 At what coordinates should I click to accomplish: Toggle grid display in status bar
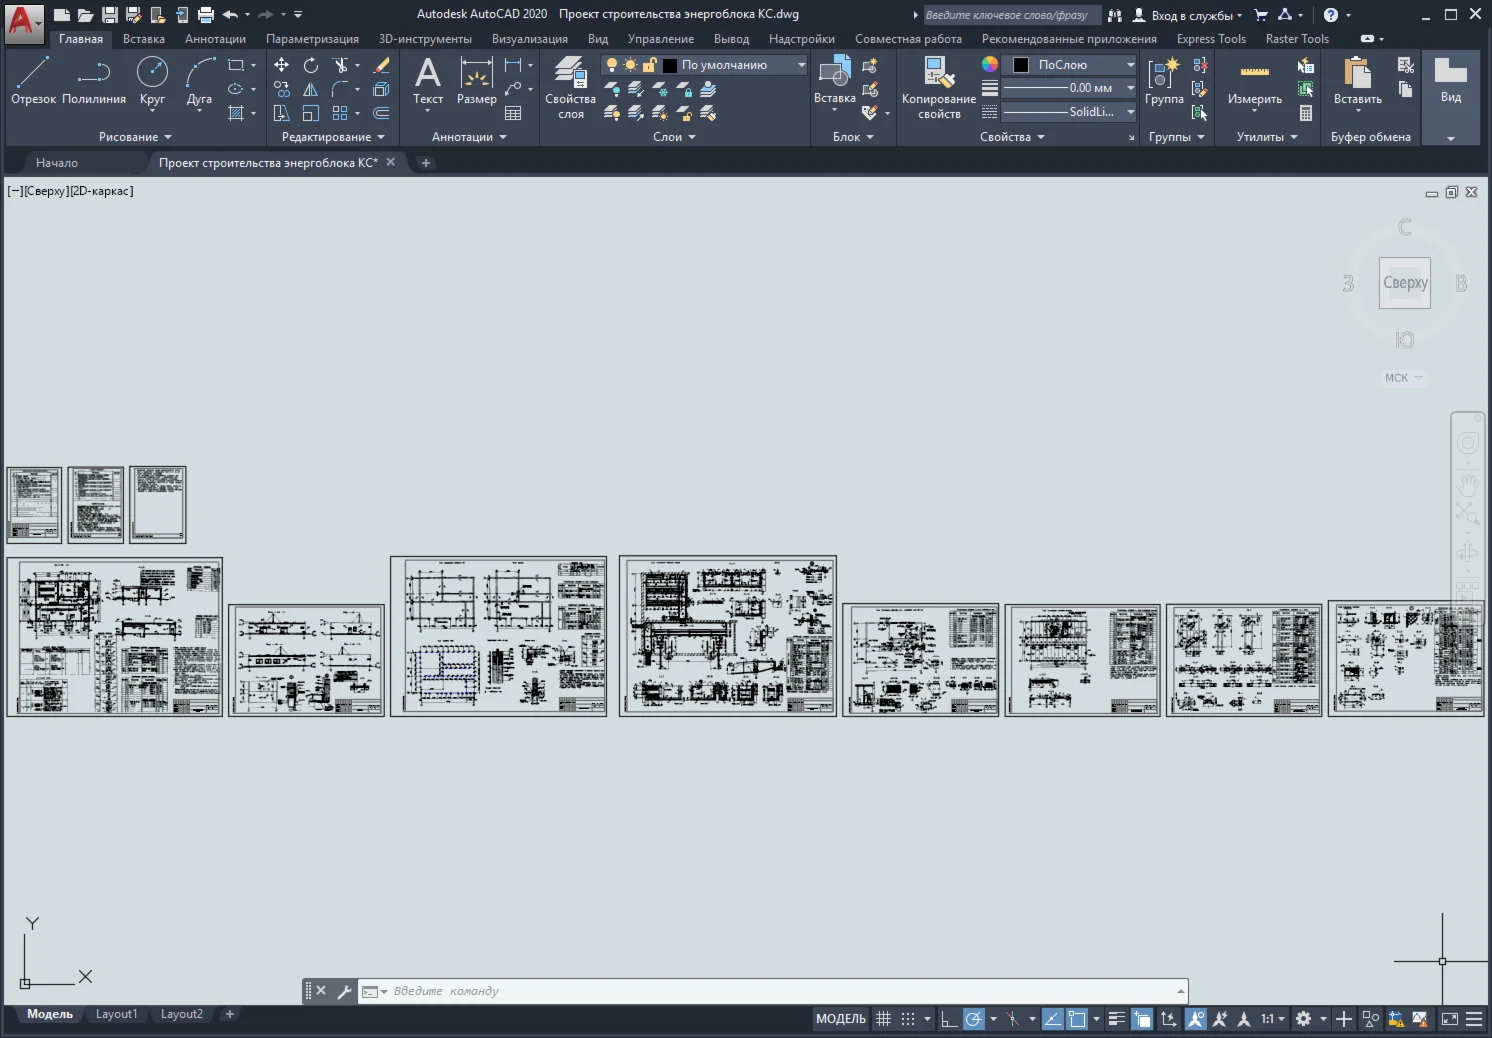coord(883,1019)
